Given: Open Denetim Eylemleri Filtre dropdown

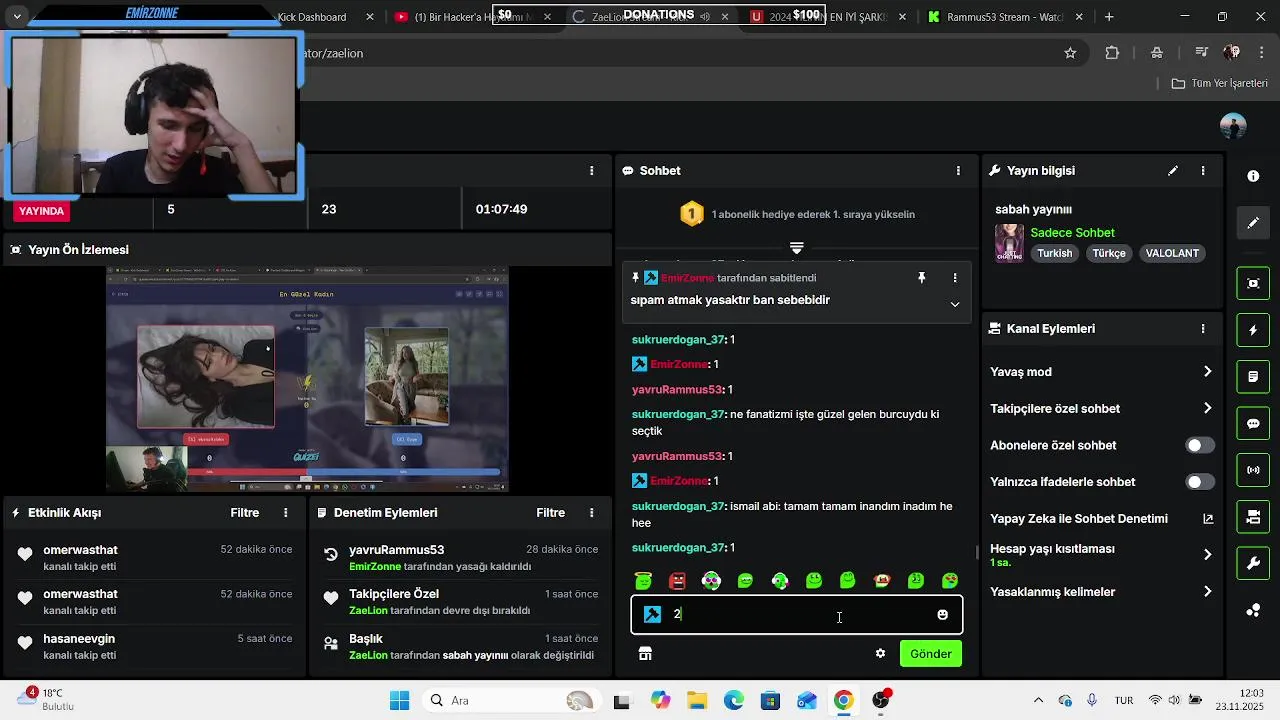Looking at the screenshot, I should coord(551,513).
